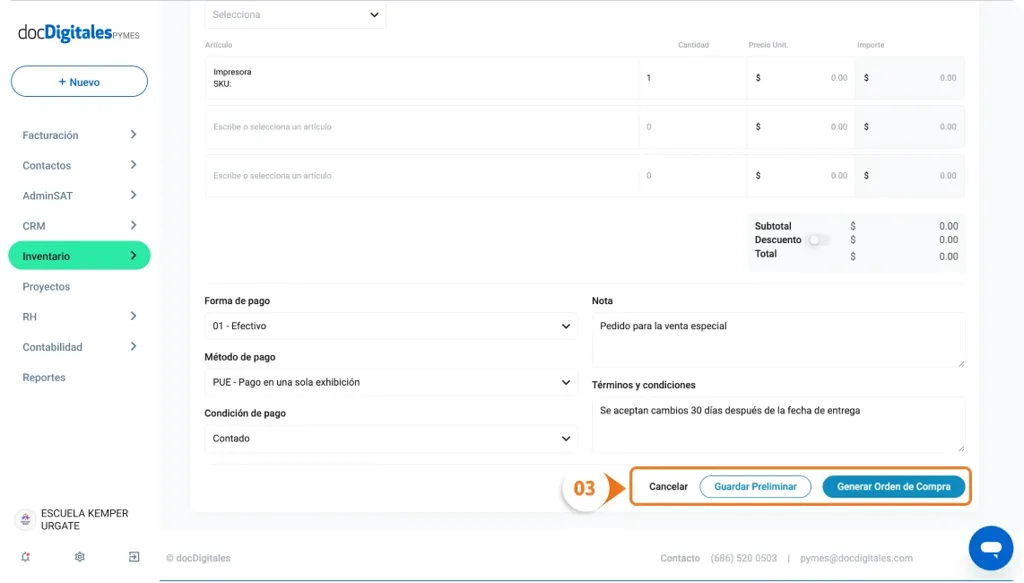Expand the Facturación menu chevron
Viewport: 1024px width, 583px height.
[x=133, y=135]
